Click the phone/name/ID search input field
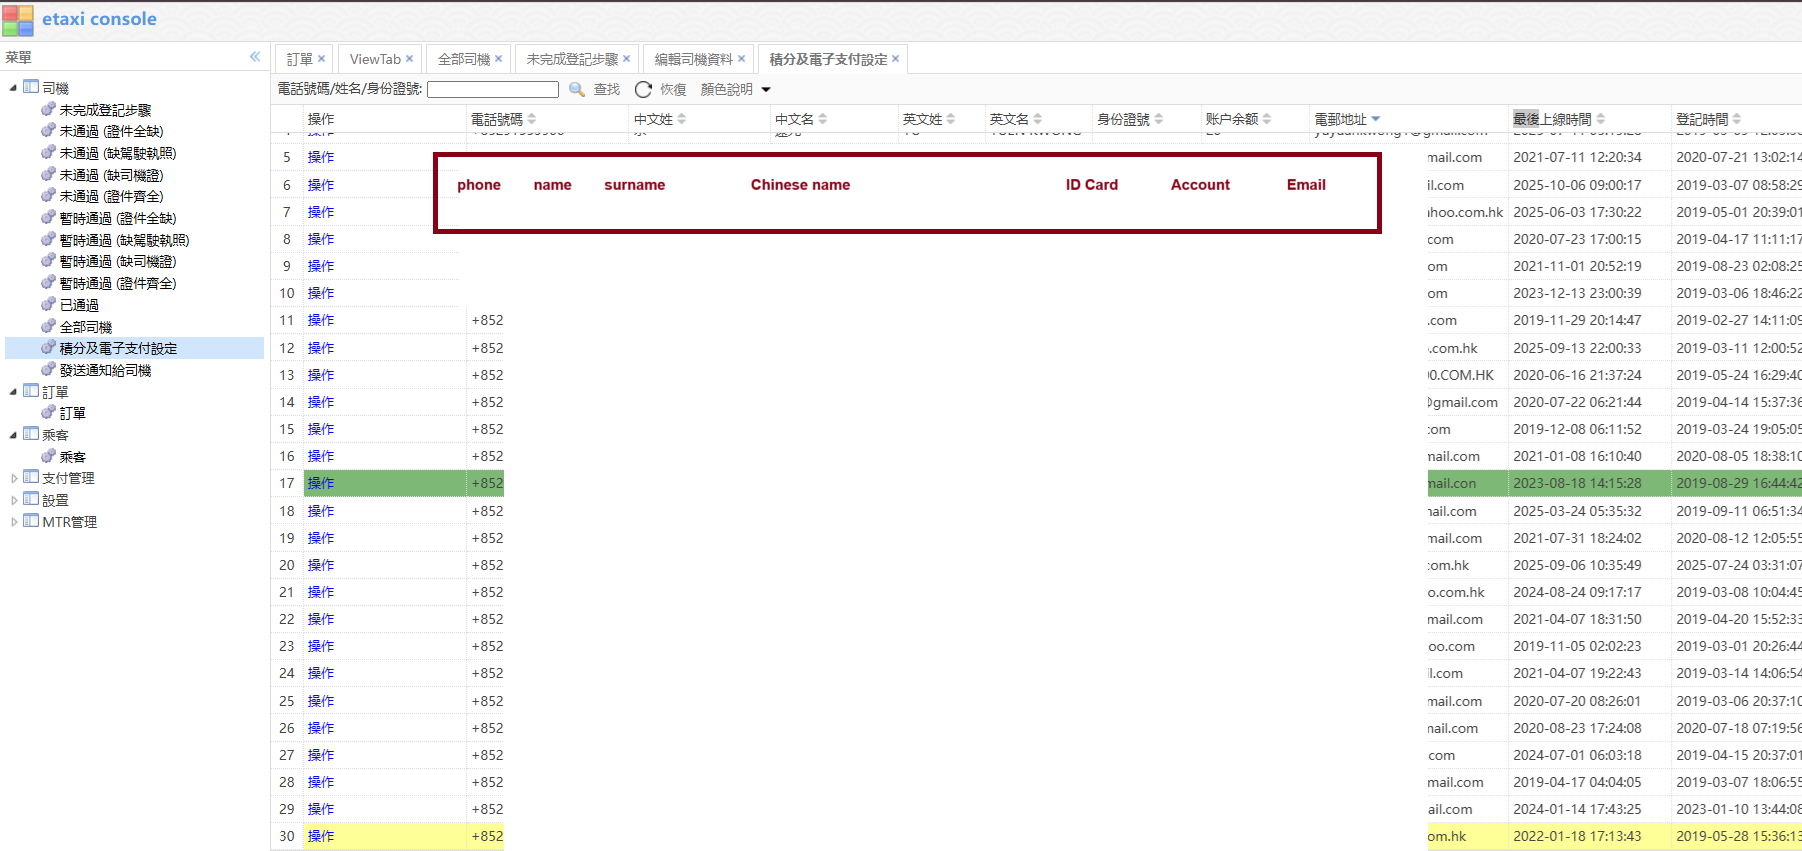This screenshot has height=851, width=1802. pos(492,90)
